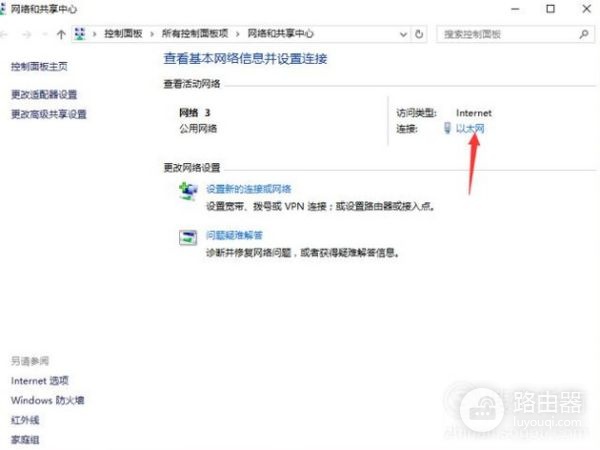Click the set up new connection icon
The image size is (600, 450).
pos(188,191)
